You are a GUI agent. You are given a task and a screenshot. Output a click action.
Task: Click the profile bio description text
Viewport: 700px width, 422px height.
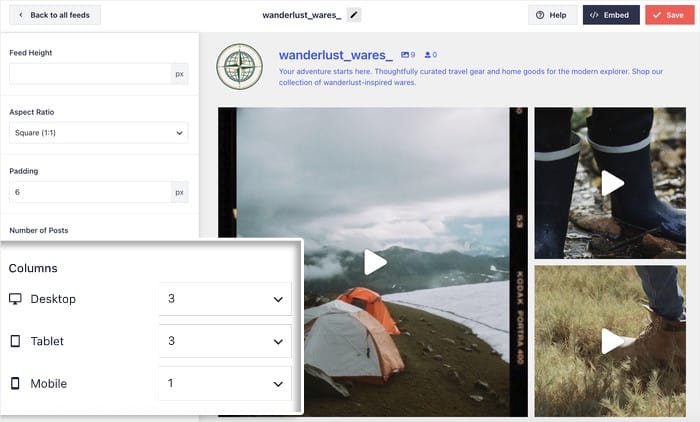471,77
